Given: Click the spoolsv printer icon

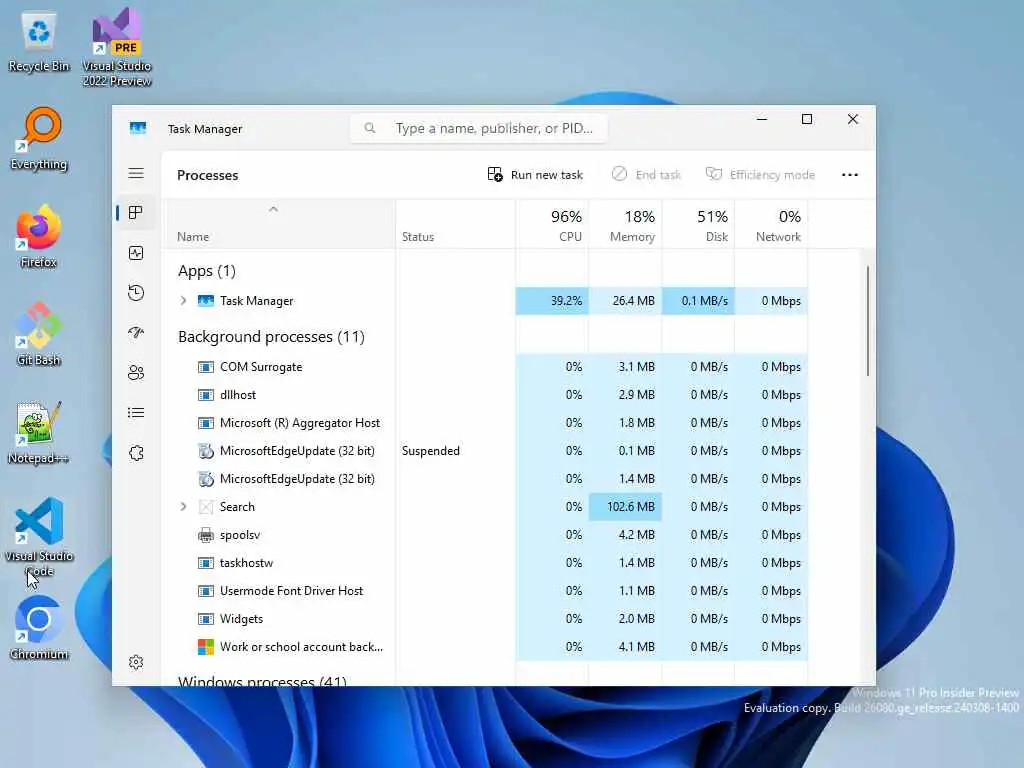Looking at the screenshot, I should (x=206, y=535).
